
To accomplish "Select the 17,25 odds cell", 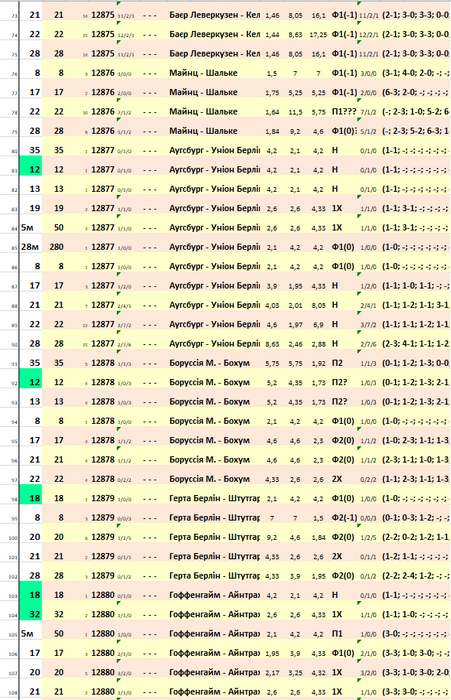I will click(318, 34).
